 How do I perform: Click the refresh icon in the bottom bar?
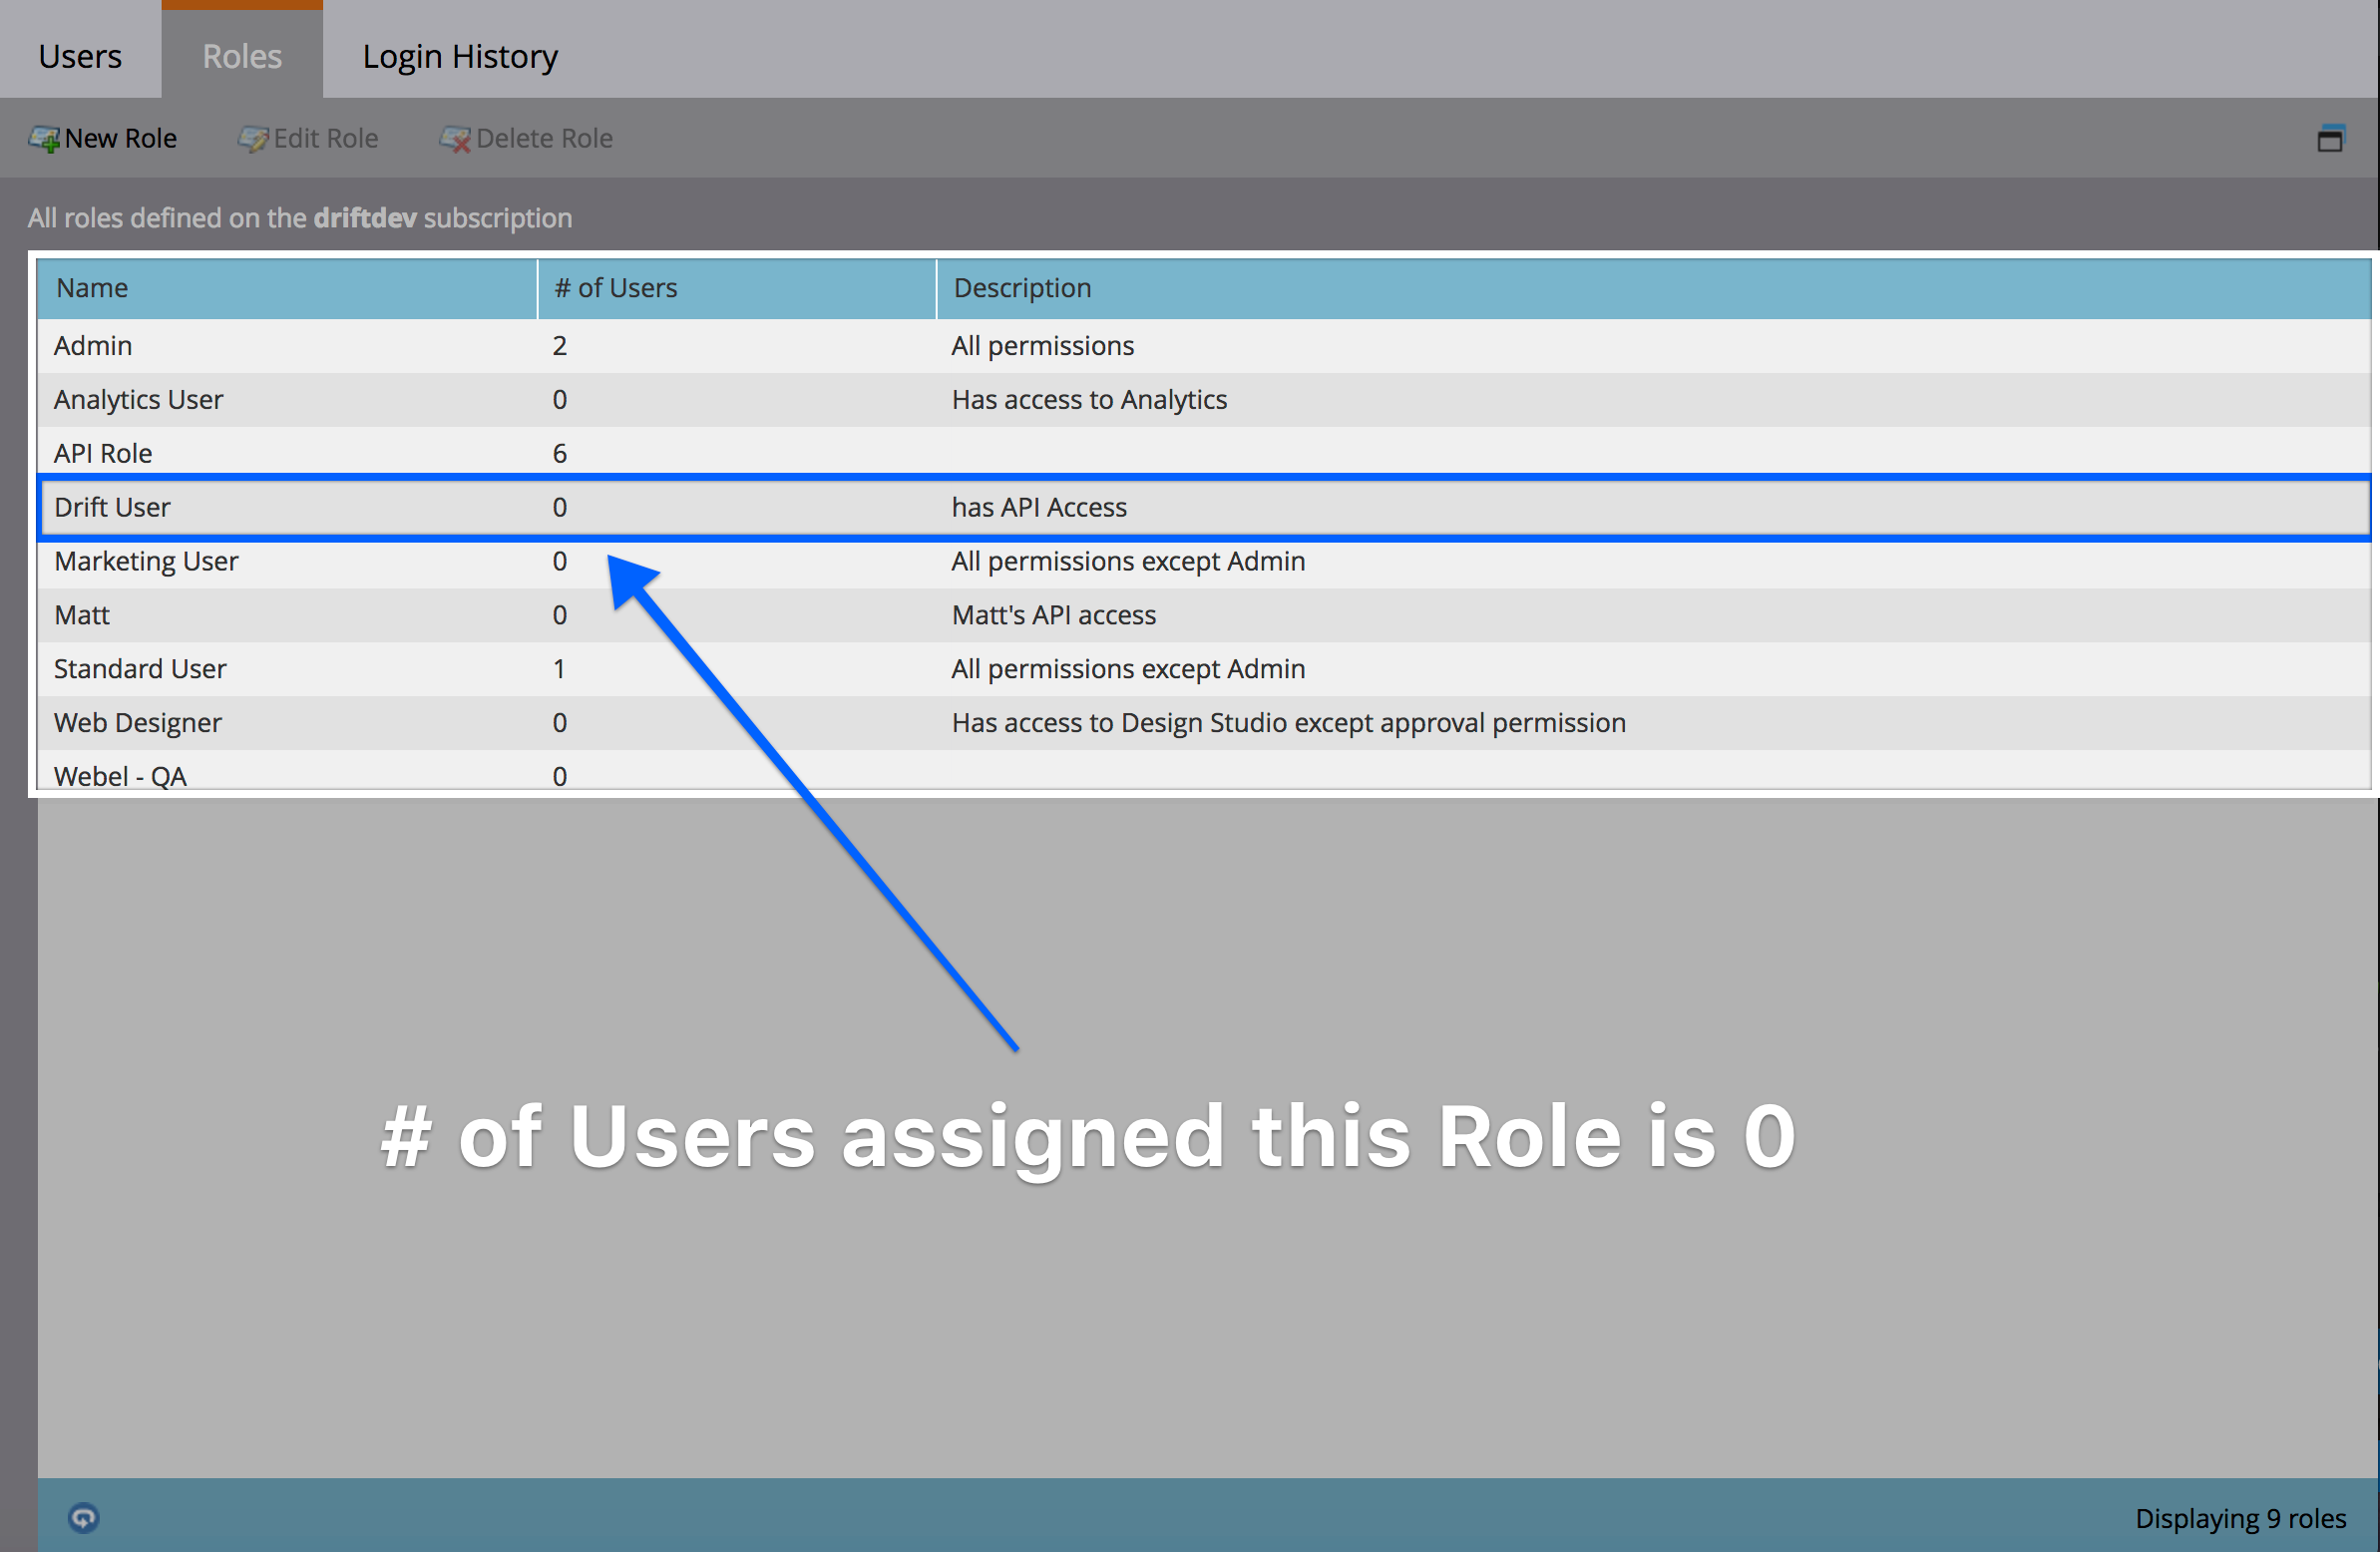coord(83,1517)
